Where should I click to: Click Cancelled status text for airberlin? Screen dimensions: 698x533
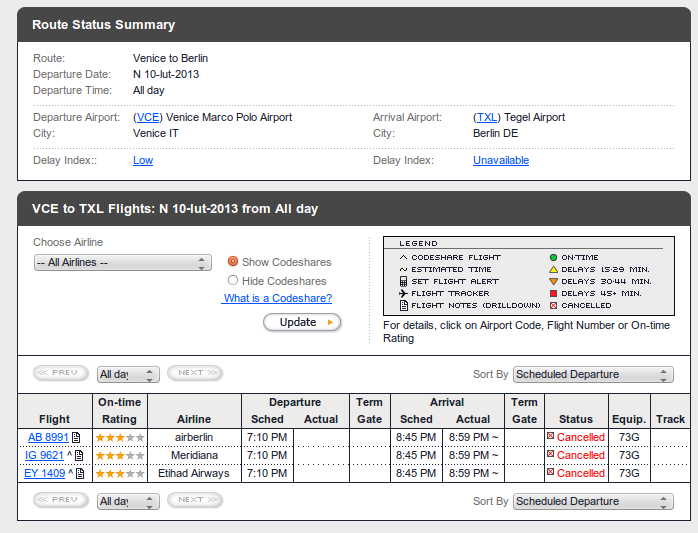click(580, 437)
